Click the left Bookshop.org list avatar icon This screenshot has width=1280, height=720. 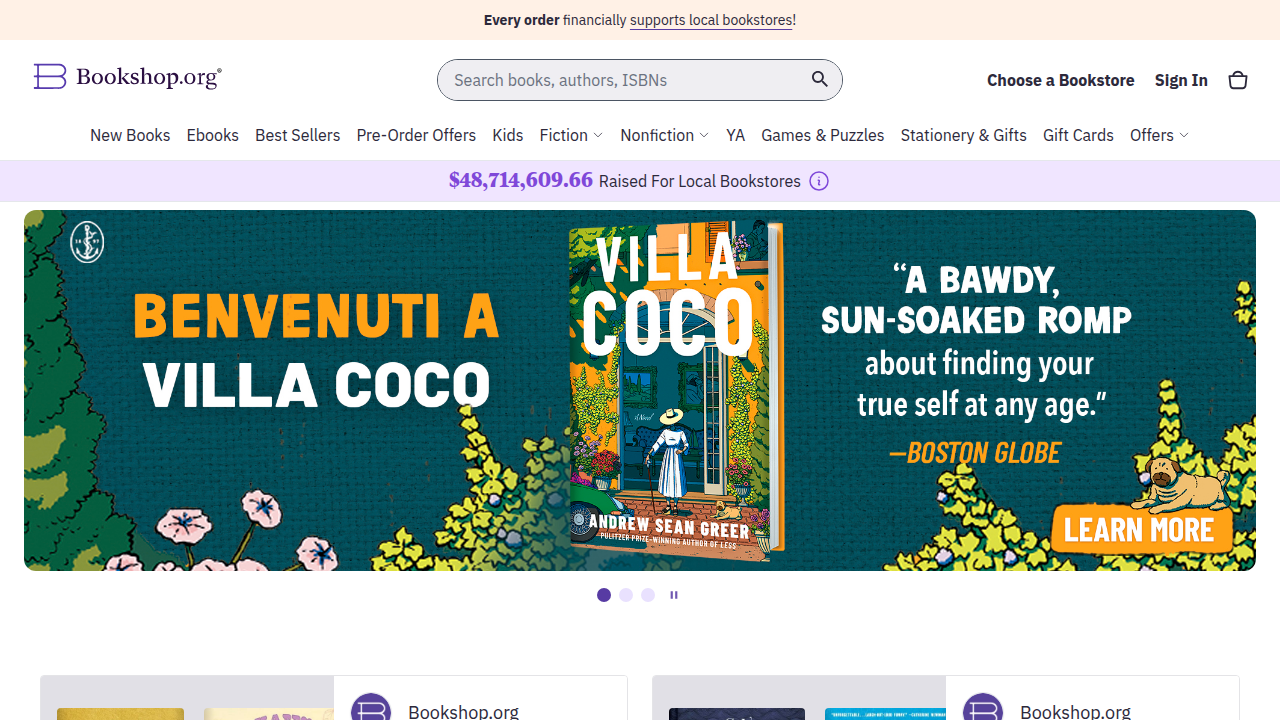371,707
